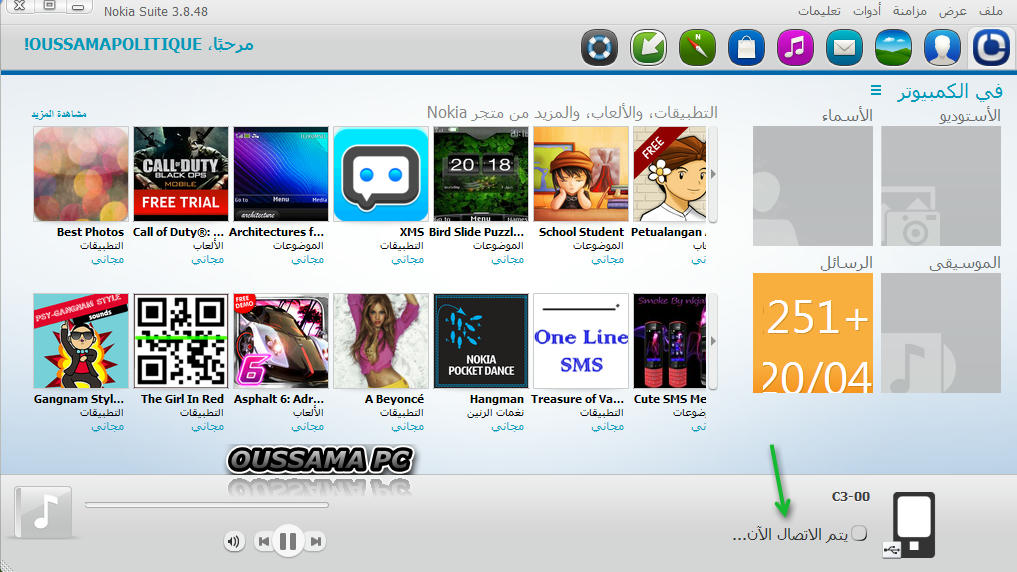Skip to the previous track
The width and height of the screenshot is (1017, 572).
(263, 541)
